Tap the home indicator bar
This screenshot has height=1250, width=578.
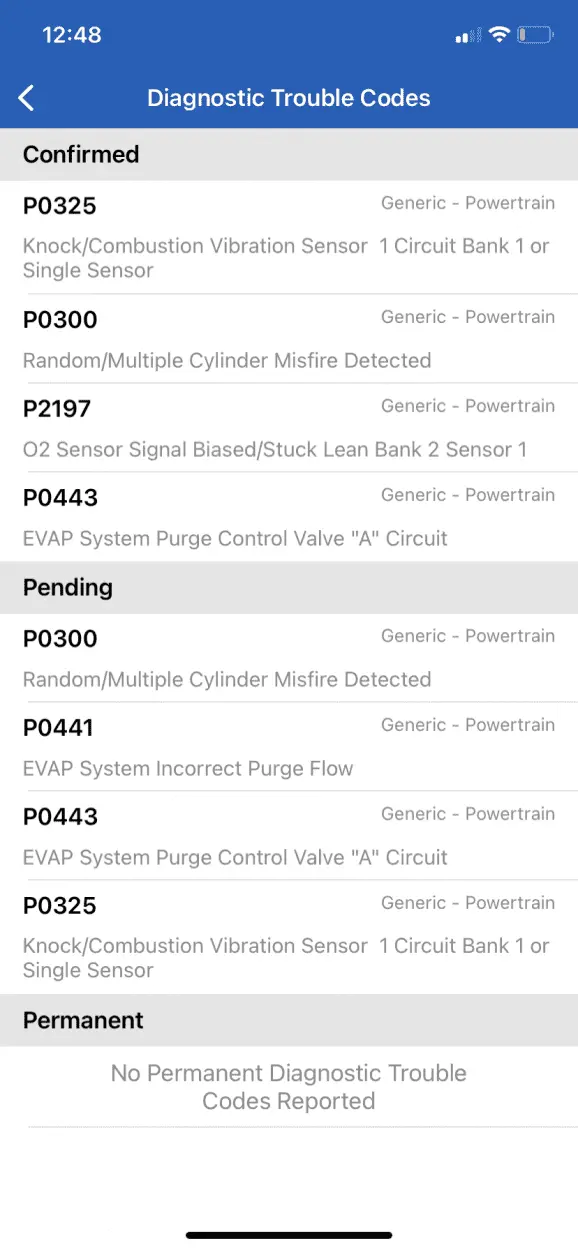point(289,1235)
